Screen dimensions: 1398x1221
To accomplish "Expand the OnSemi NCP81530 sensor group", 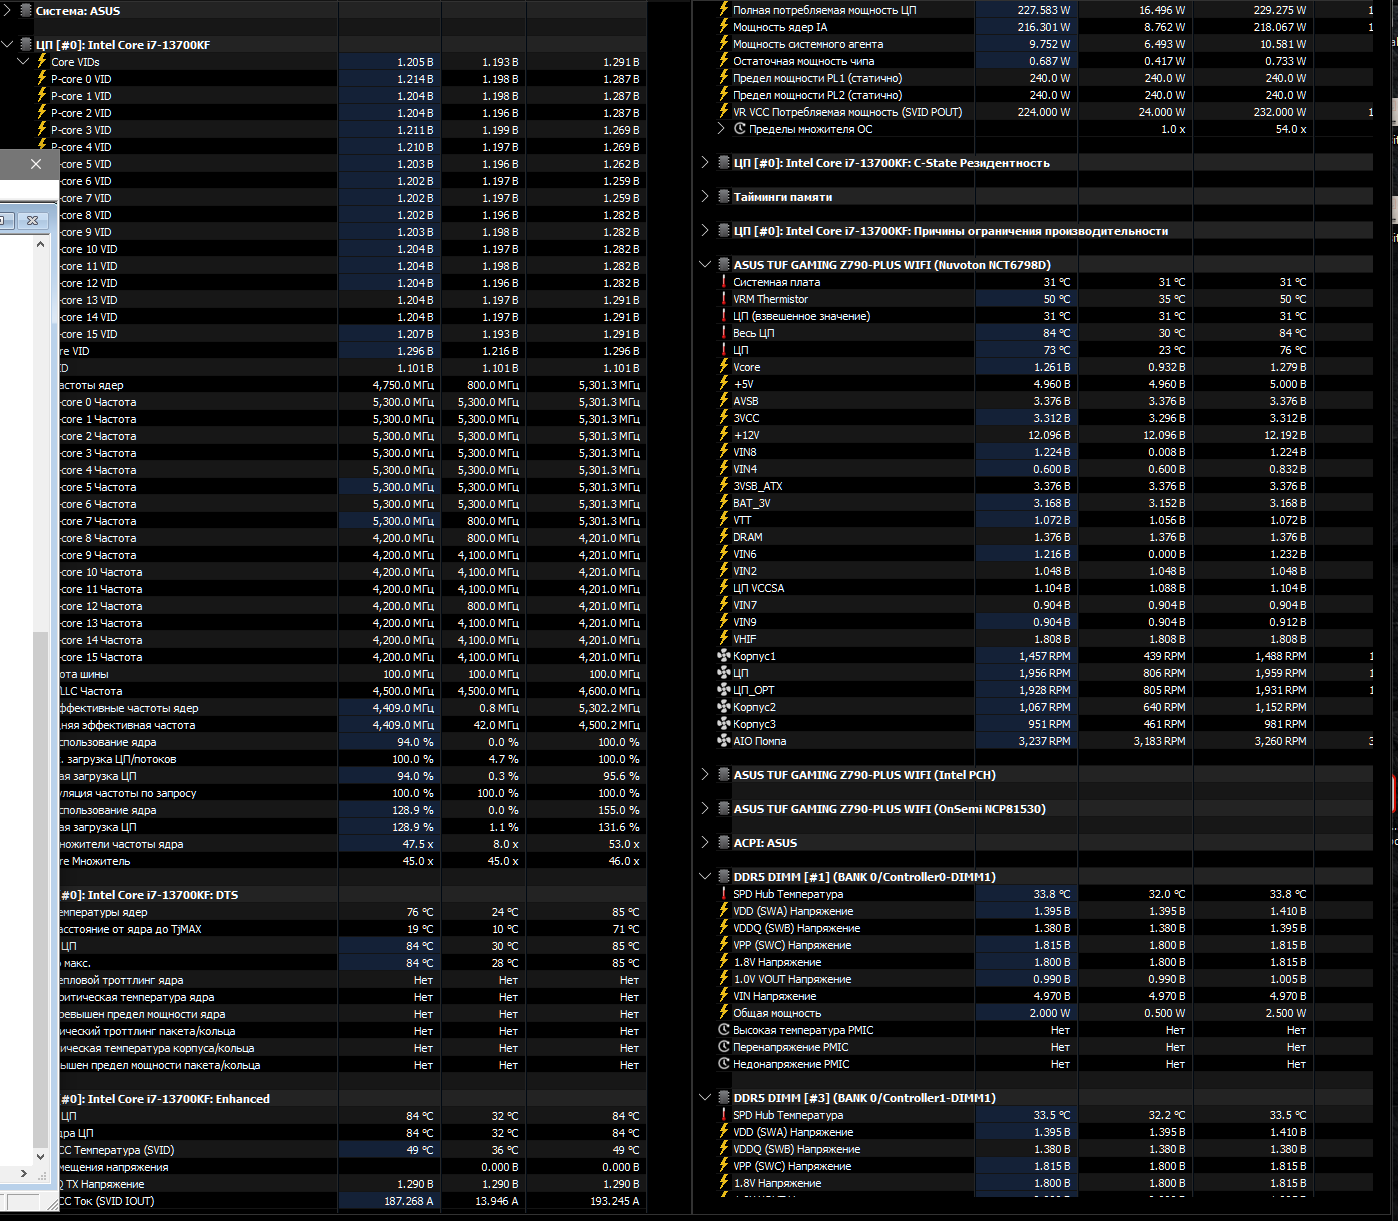I will [705, 808].
